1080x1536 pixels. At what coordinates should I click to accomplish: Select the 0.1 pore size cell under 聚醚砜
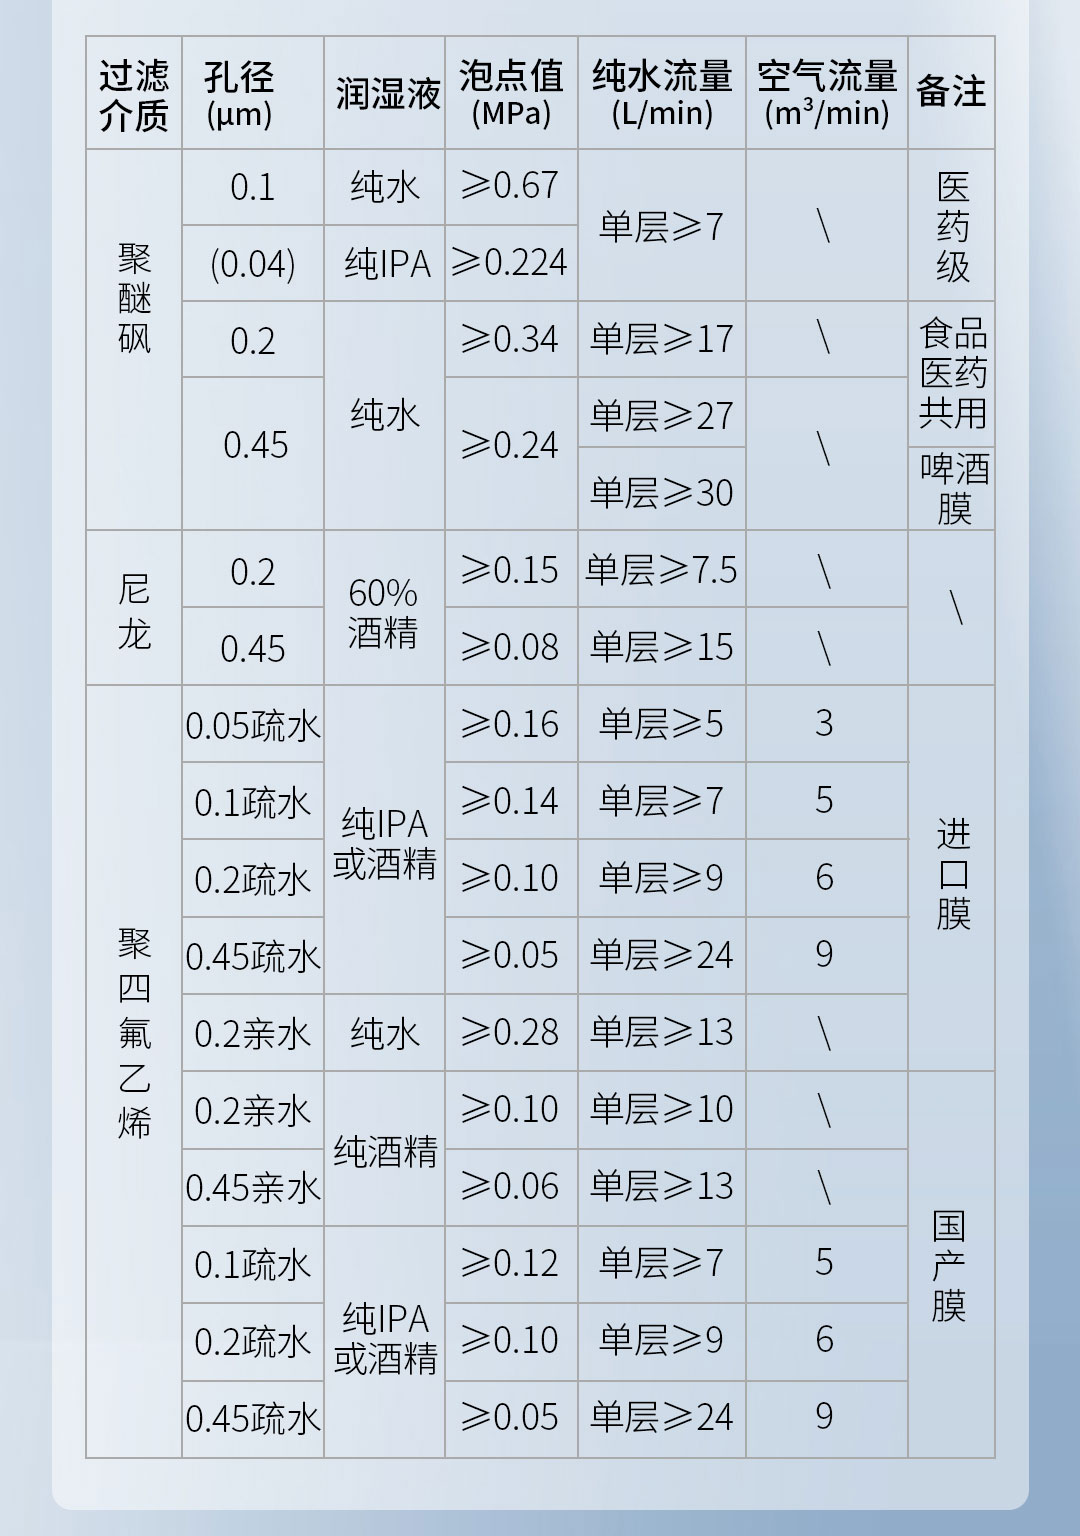253,186
